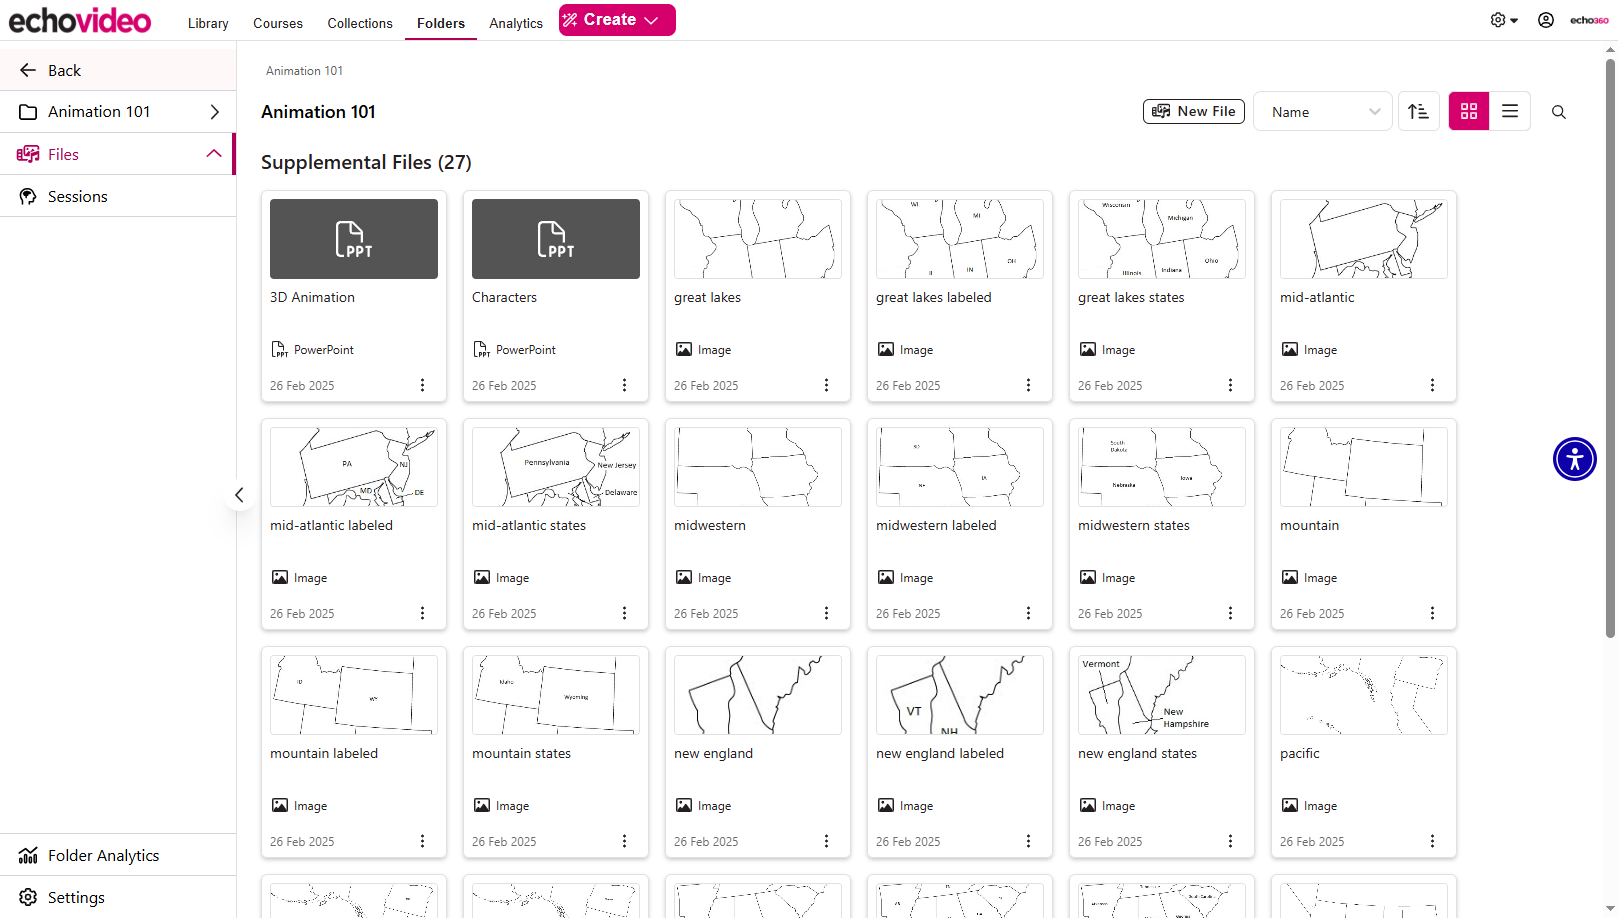Go to the Collections tab
Image resolution: width=1618 pixels, height=918 pixels.
(360, 23)
